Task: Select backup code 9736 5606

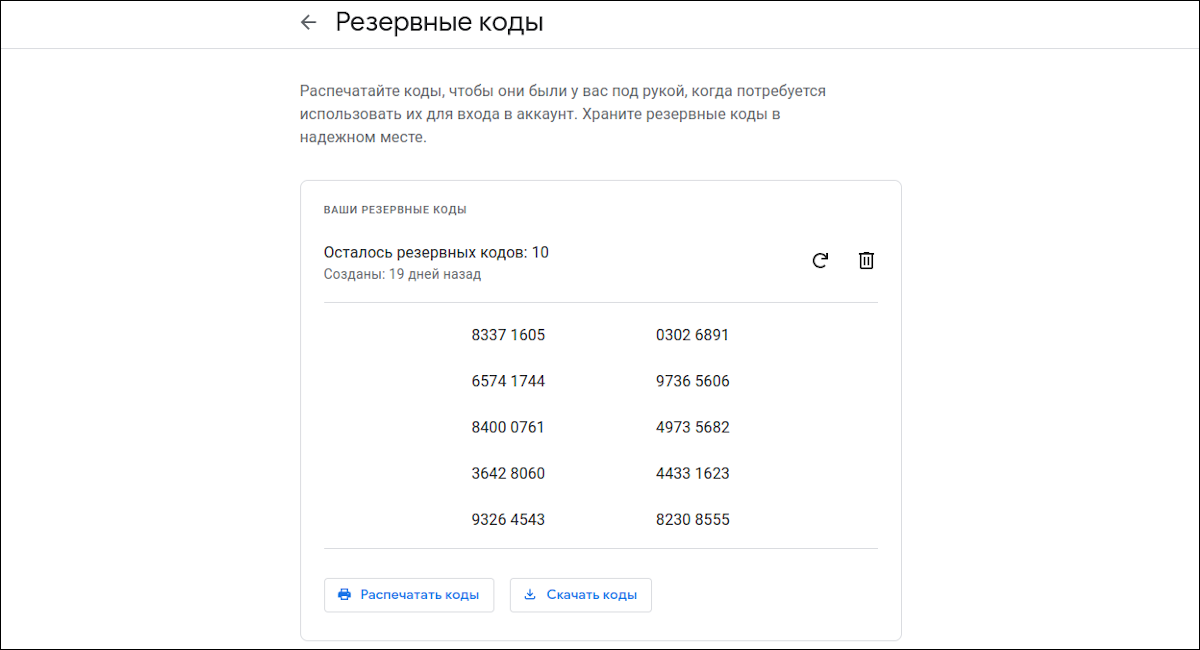Action: click(691, 381)
